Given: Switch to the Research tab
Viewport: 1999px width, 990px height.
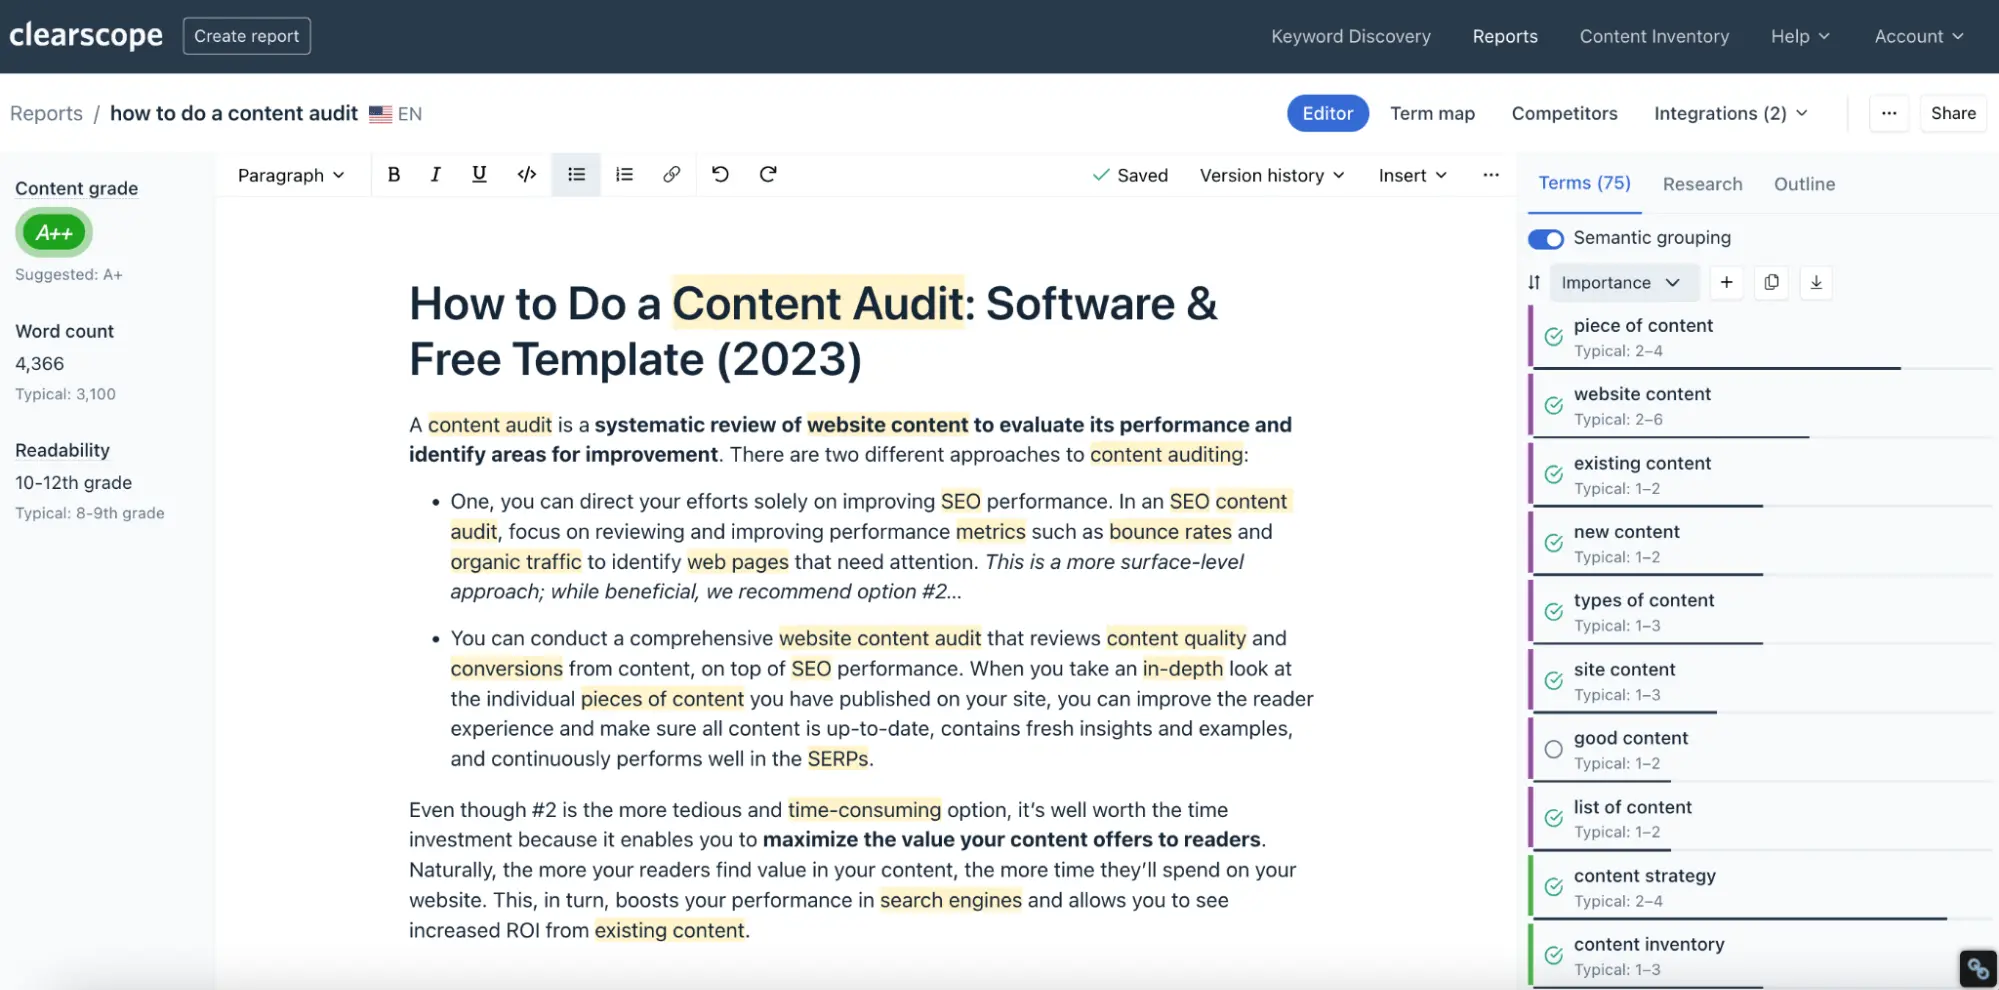Looking at the screenshot, I should [x=1702, y=184].
